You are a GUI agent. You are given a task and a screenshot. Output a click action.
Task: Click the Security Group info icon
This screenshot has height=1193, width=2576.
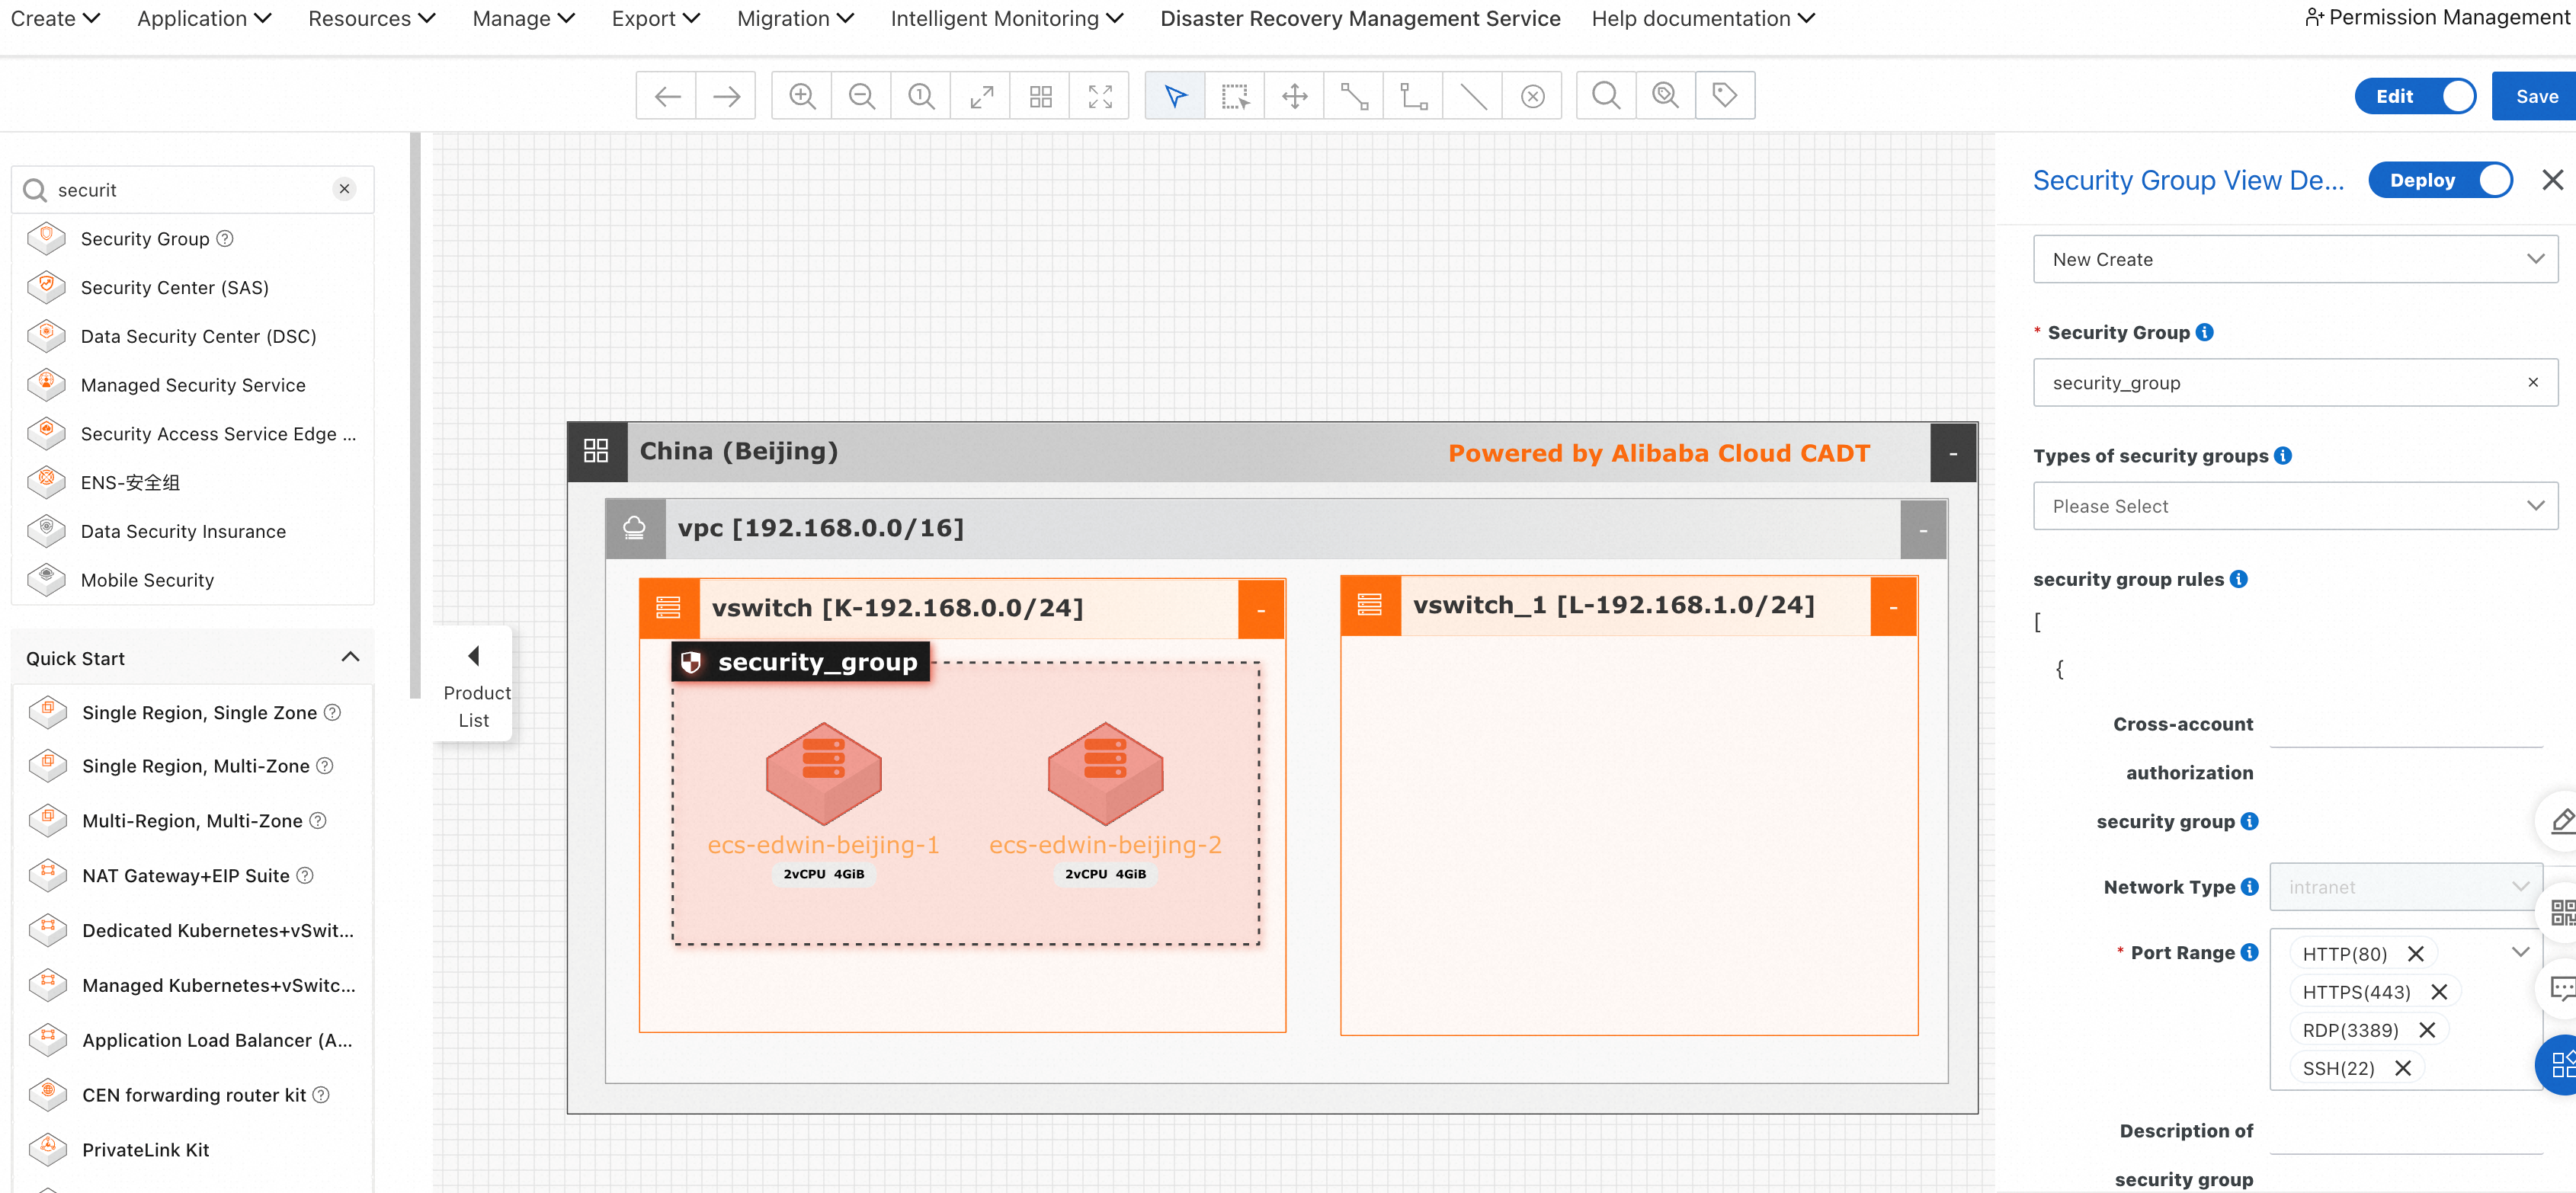(2205, 332)
